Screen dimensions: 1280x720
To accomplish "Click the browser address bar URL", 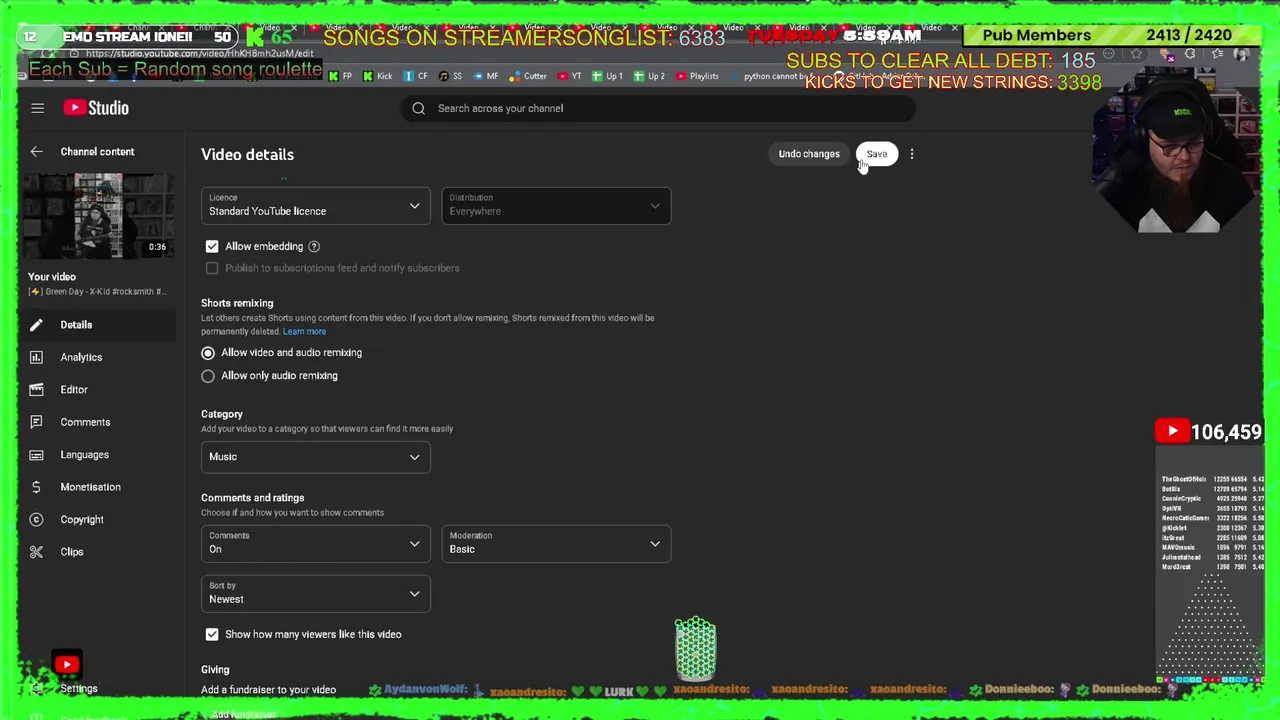I will pyautogui.click(x=199, y=53).
